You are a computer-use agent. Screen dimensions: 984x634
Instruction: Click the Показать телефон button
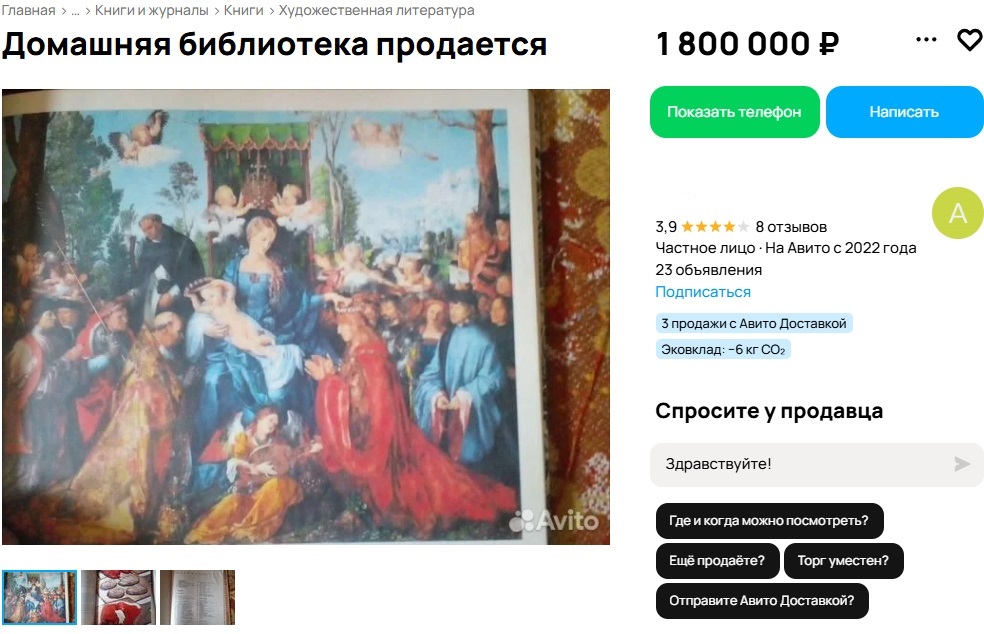click(734, 112)
